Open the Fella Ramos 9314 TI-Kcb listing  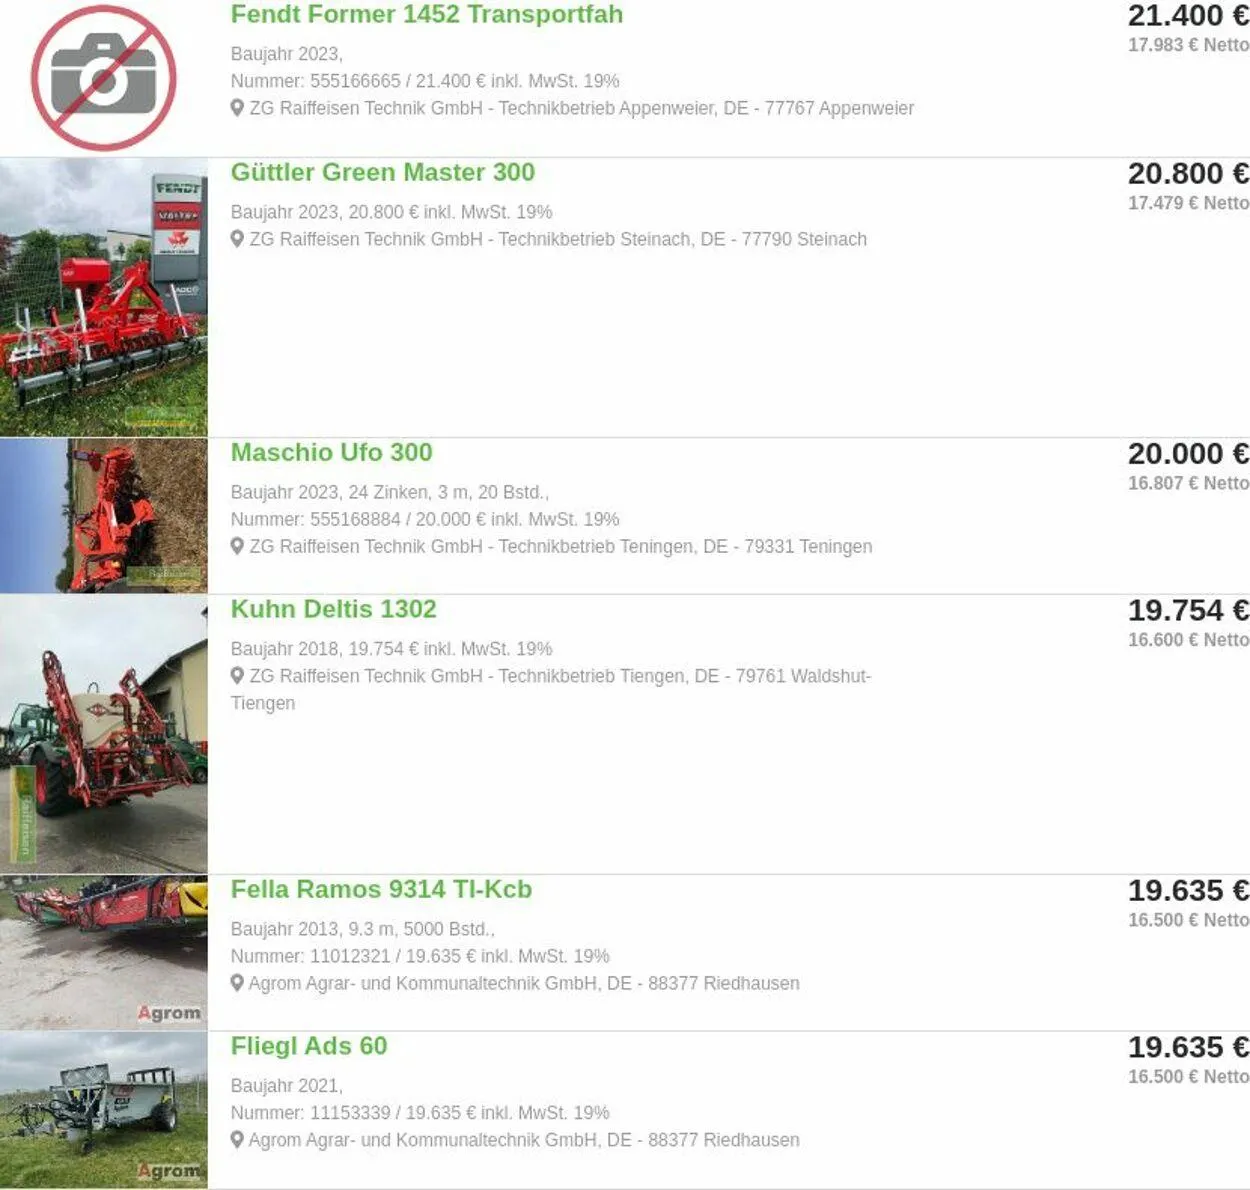381,889
